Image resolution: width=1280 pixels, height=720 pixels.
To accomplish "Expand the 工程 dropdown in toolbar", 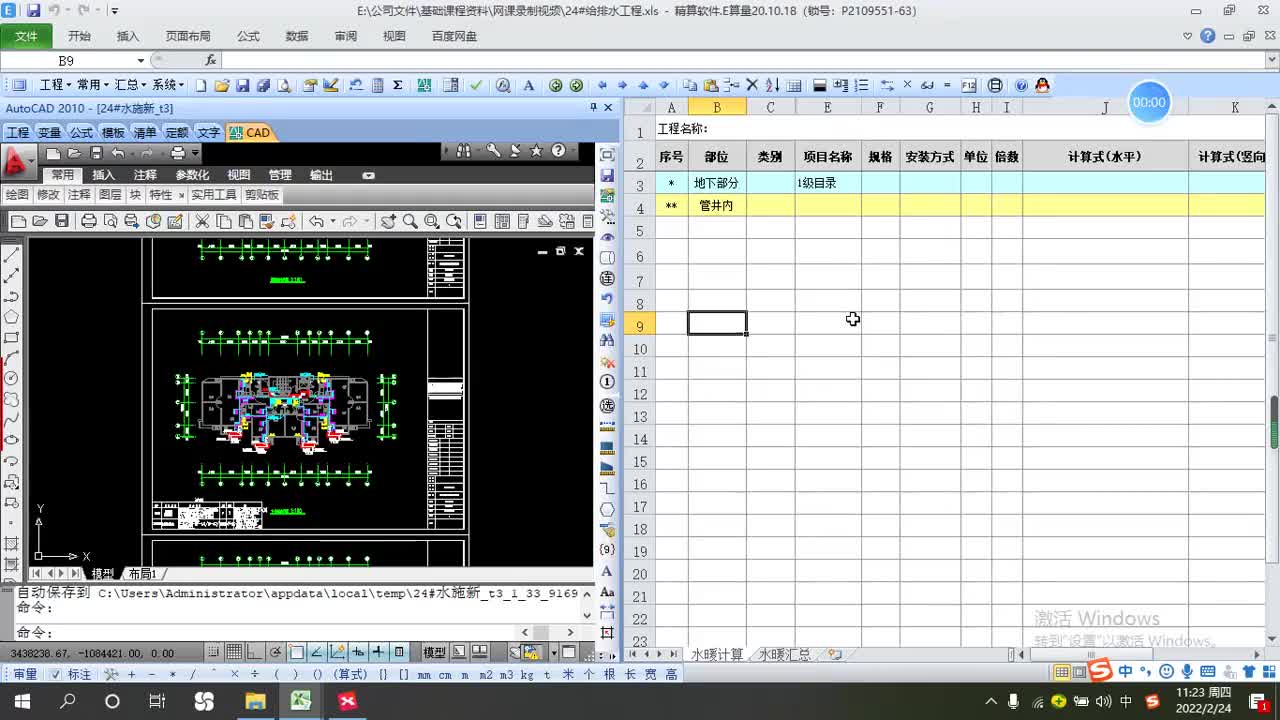I will (x=53, y=86).
